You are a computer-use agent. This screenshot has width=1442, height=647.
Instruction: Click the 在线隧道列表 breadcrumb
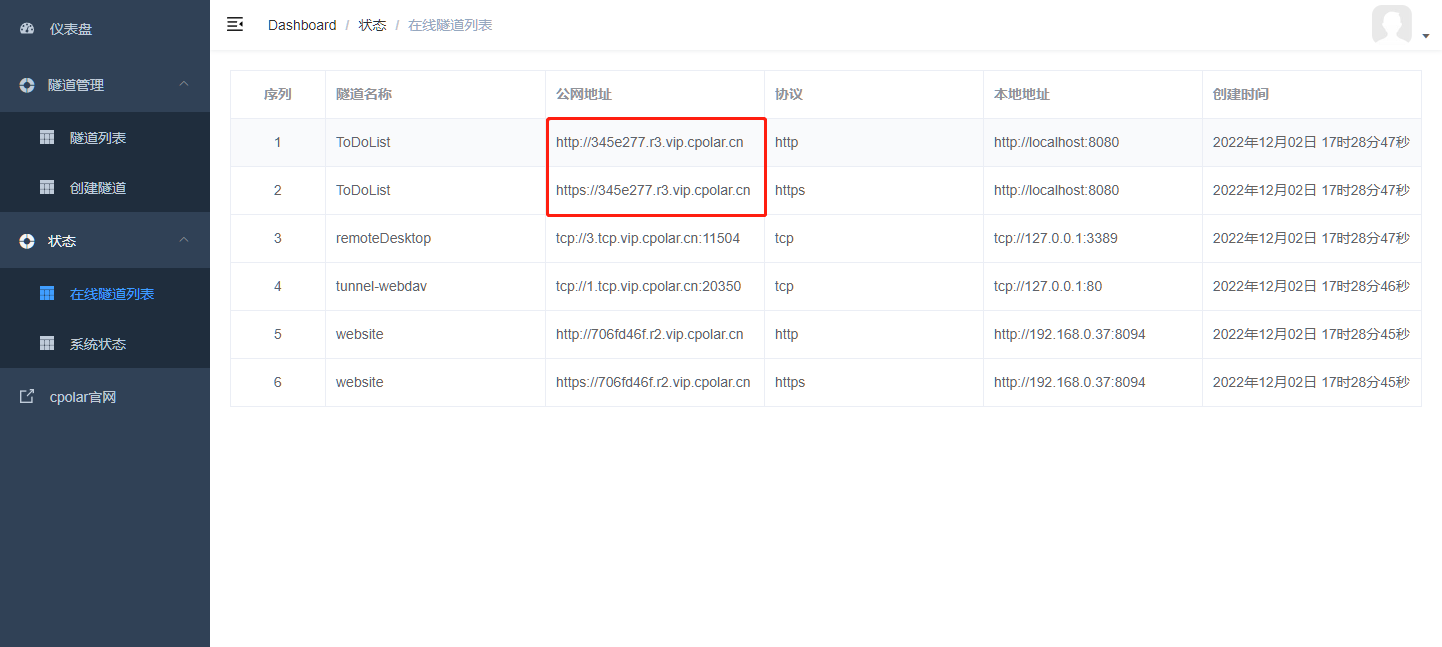tap(450, 25)
